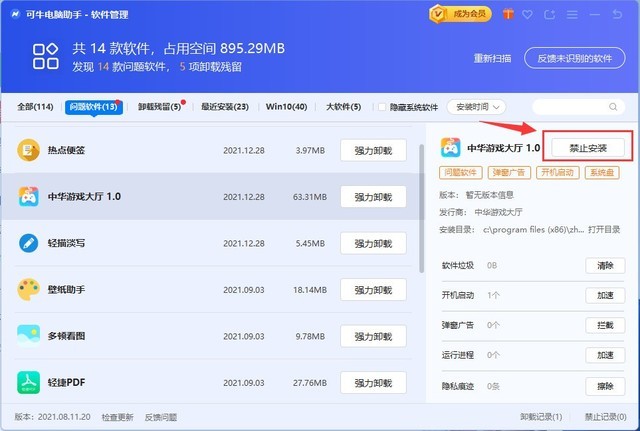This screenshot has height=431, width=640.
Task: Click the 反馈问题 link
Action: [161, 417]
